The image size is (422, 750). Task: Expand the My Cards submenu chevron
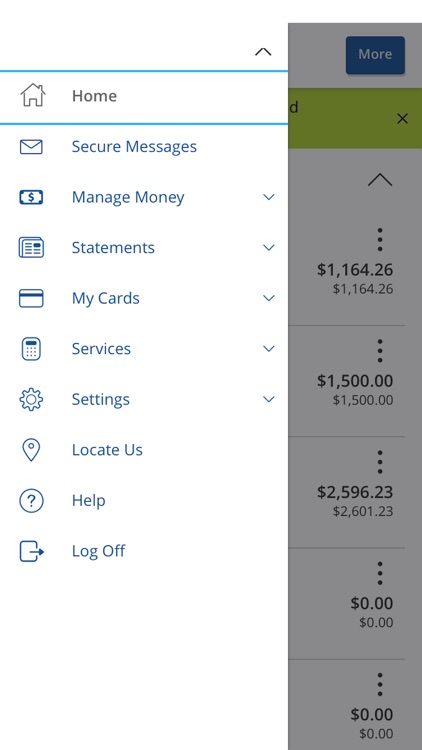(x=269, y=298)
